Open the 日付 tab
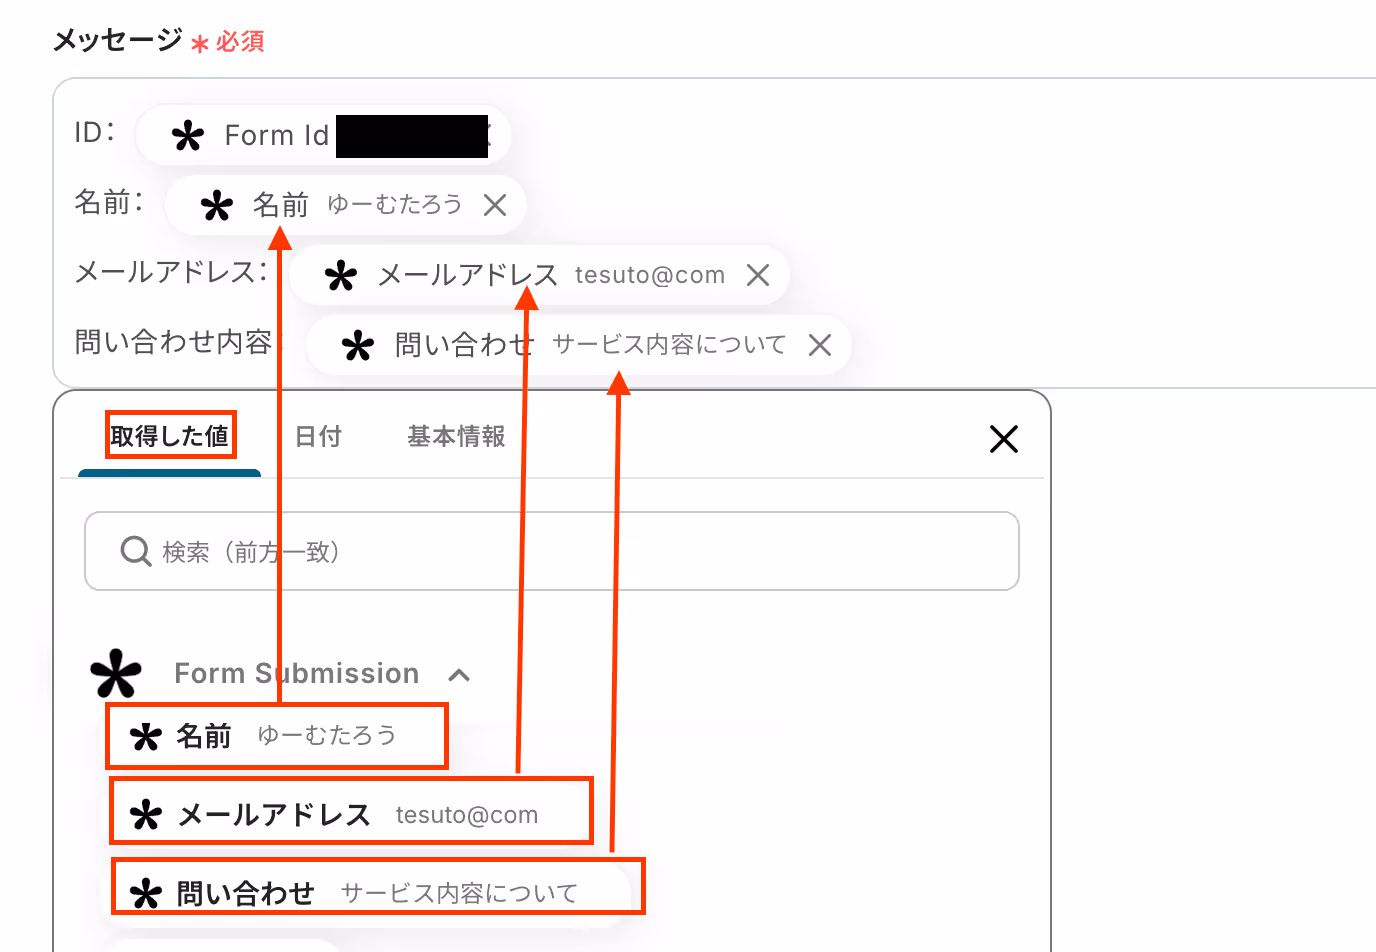 coord(318,436)
